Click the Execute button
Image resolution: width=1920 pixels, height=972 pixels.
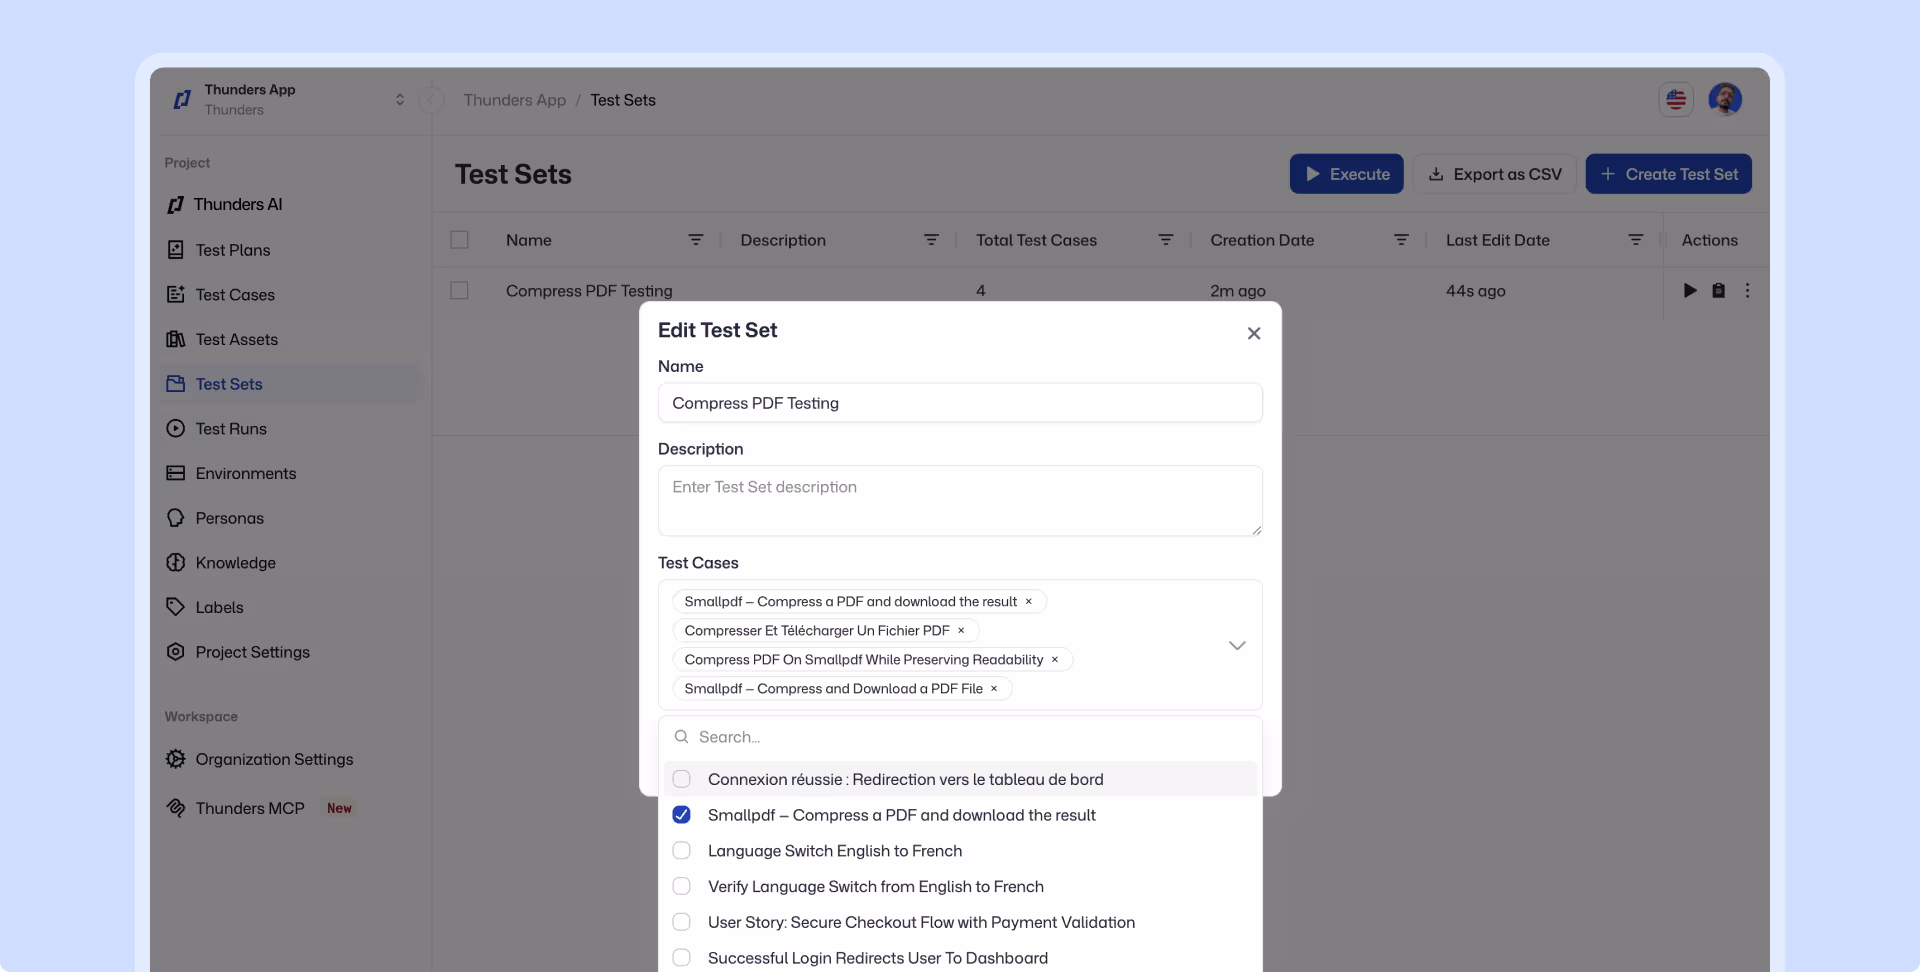(1346, 174)
